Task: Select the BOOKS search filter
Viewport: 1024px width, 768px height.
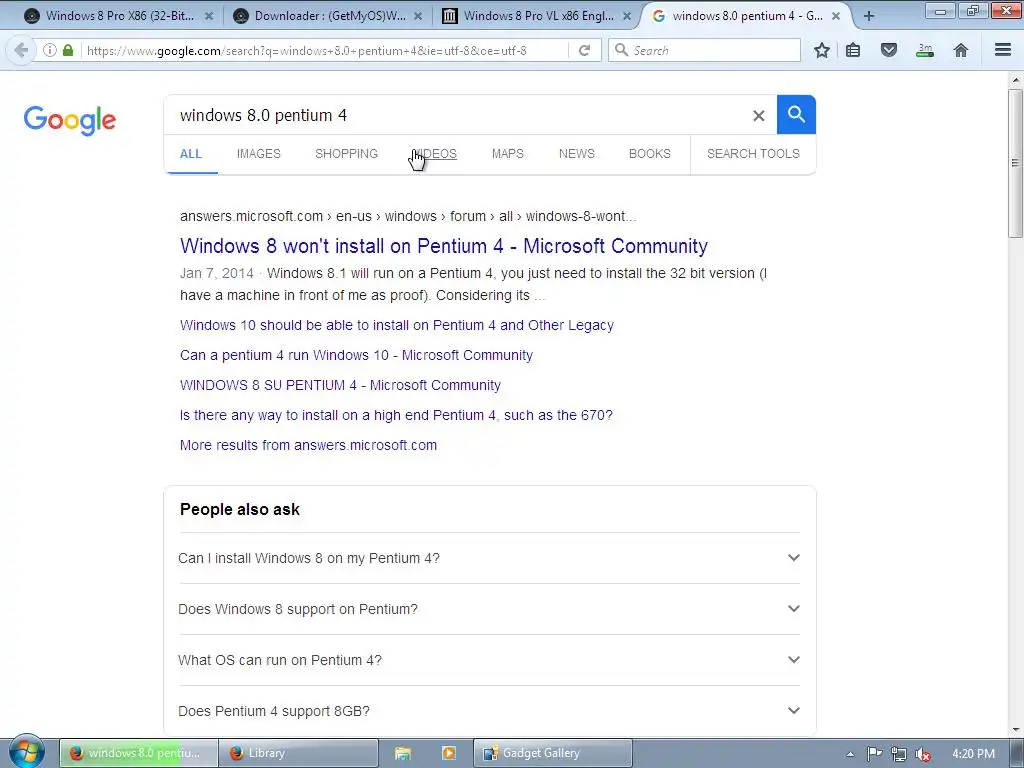Action: tap(650, 154)
